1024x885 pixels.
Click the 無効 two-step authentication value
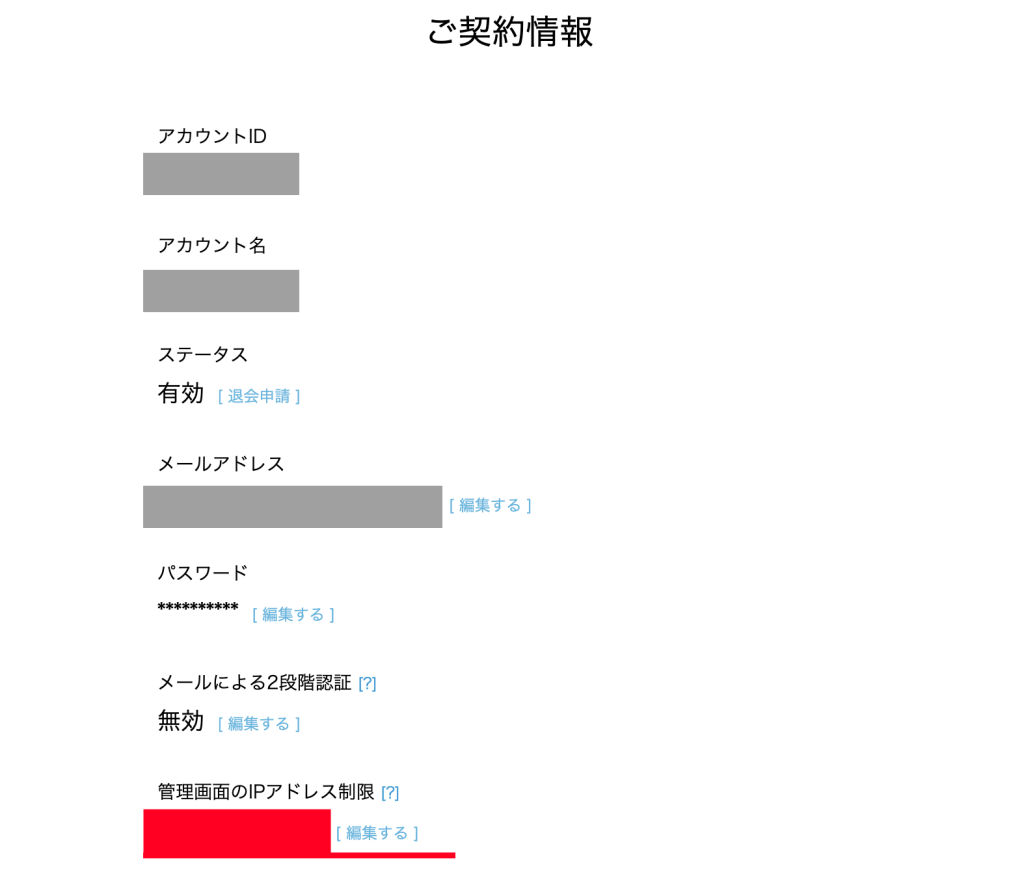181,720
